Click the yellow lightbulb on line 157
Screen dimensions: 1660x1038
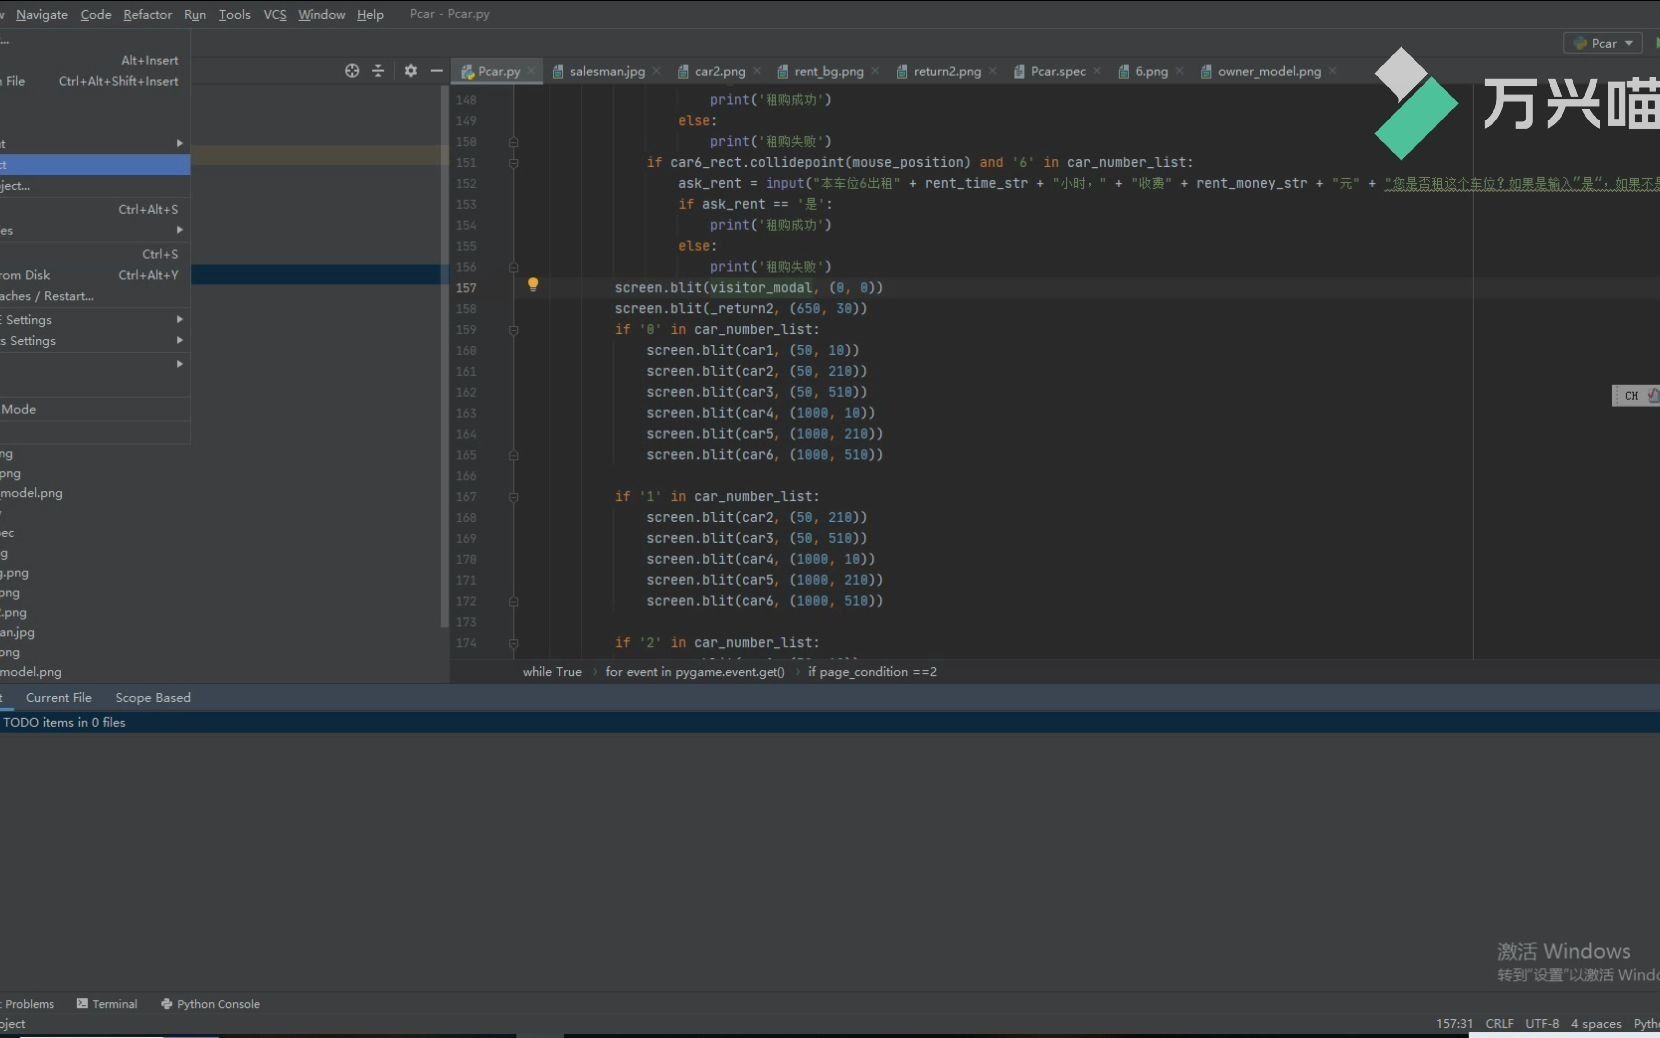pos(533,285)
